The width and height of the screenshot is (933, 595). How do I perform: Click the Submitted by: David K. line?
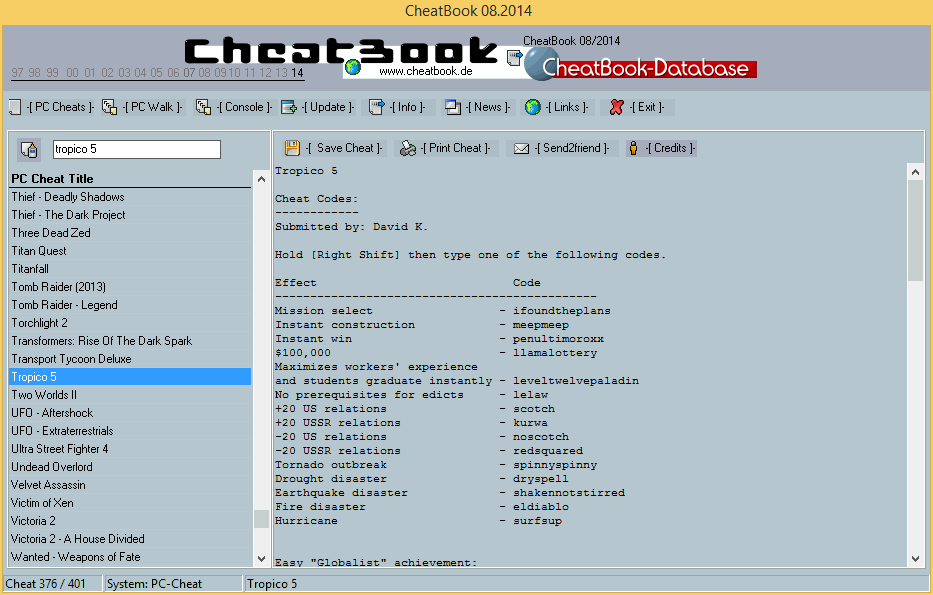tap(351, 227)
